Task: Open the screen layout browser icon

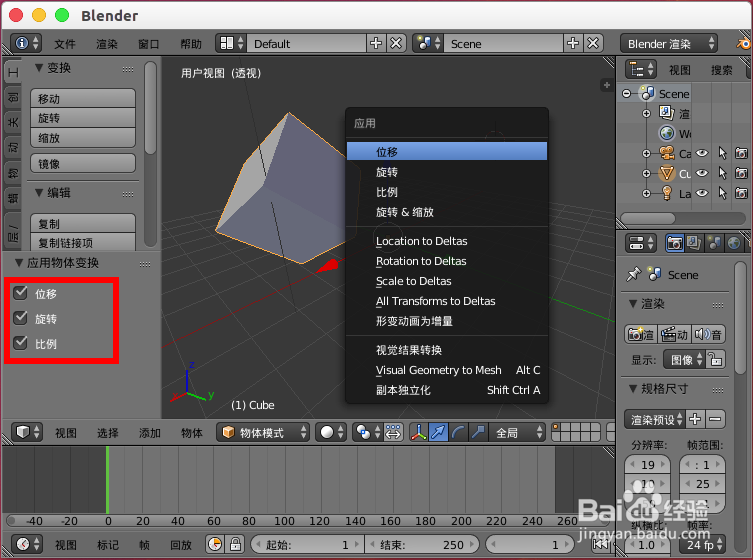Action: pyautogui.click(x=232, y=43)
